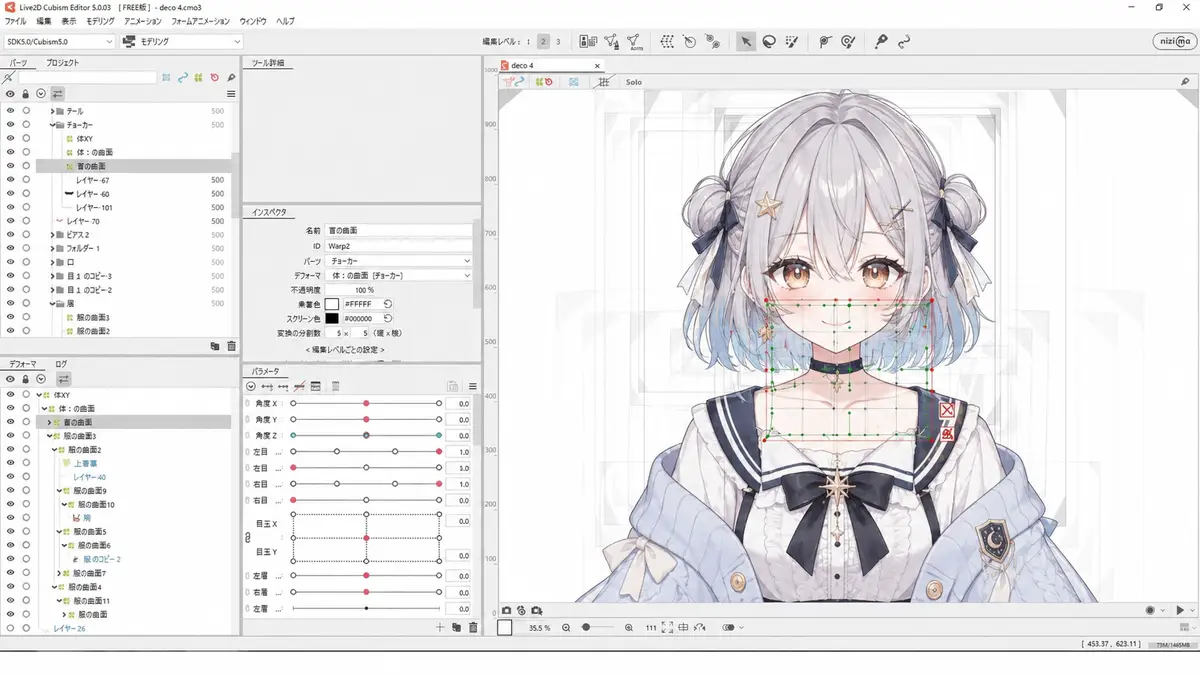Select edit level 2 button
Screen dimensions: 1200x675
pyautogui.click(x=543, y=41)
